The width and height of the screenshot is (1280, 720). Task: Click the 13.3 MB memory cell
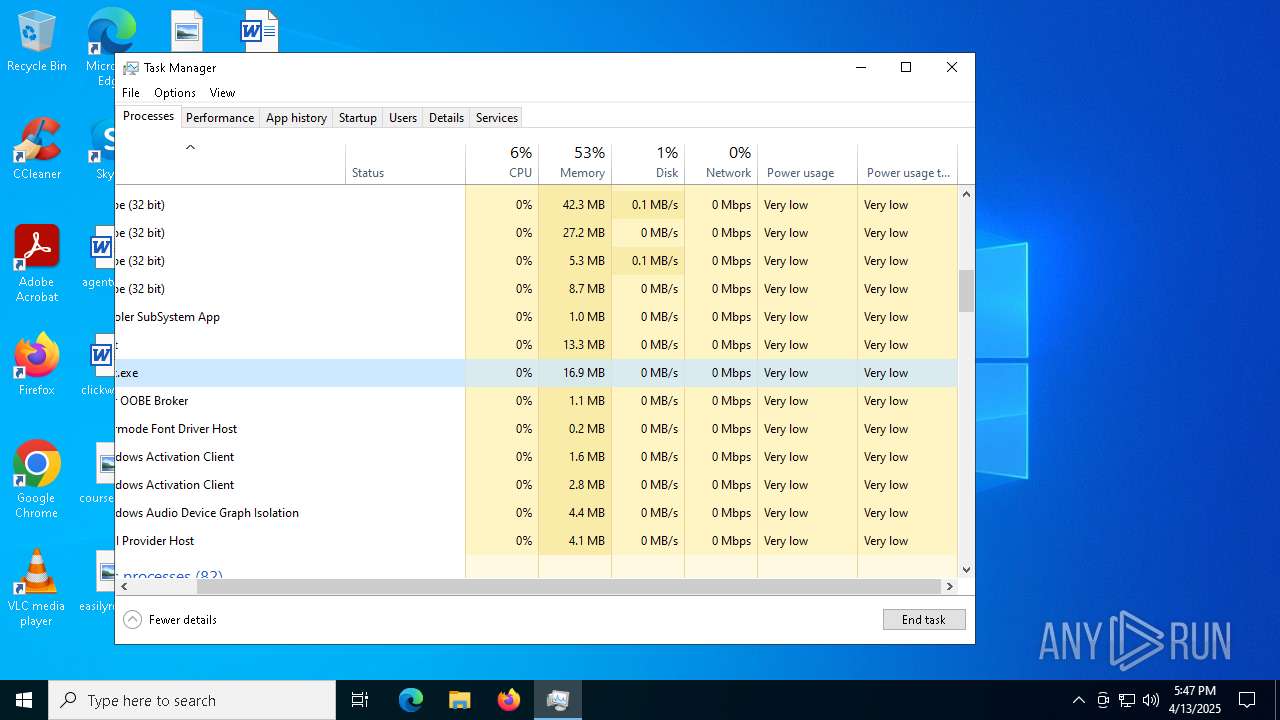point(575,345)
